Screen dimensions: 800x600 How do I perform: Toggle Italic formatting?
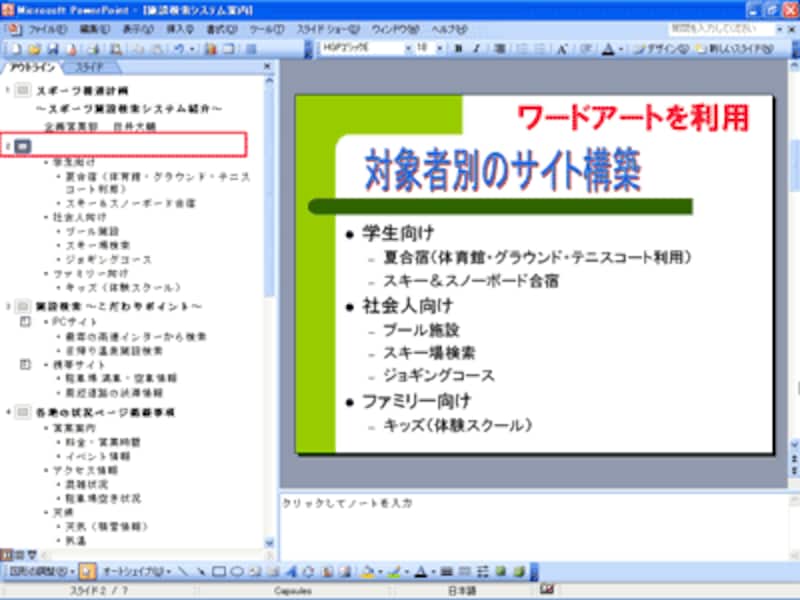475,48
